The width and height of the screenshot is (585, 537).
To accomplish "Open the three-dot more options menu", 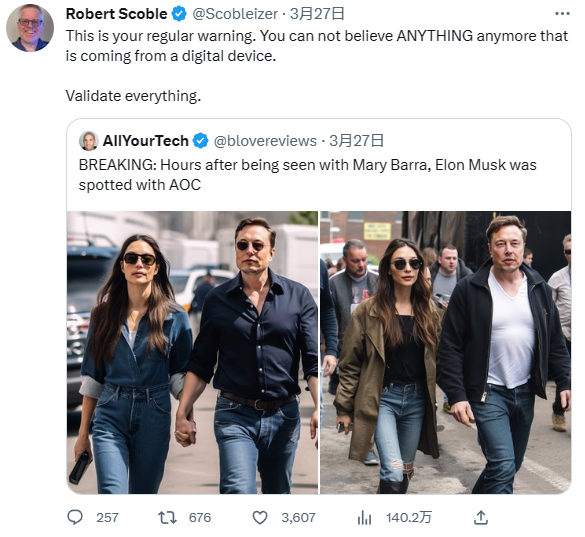I will (x=562, y=14).
